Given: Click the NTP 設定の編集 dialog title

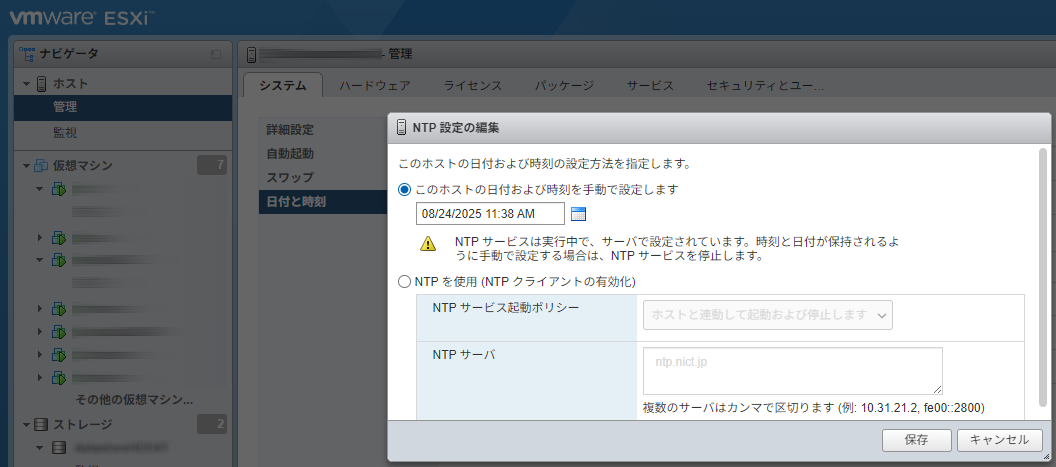Looking at the screenshot, I should pyautogui.click(x=455, y=127).
